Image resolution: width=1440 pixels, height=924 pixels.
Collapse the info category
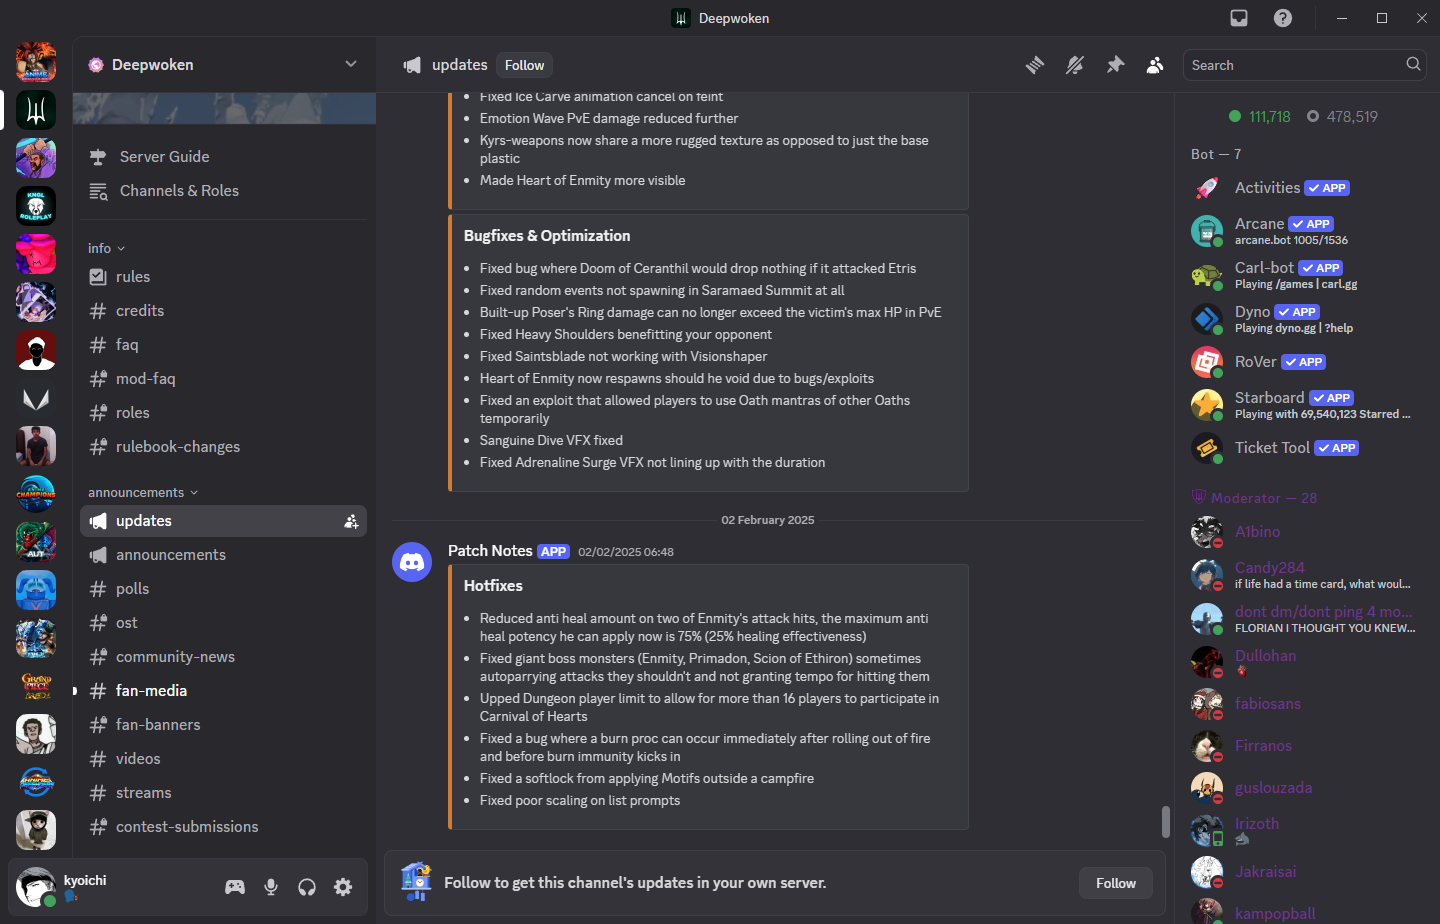[x=106, y=248]
